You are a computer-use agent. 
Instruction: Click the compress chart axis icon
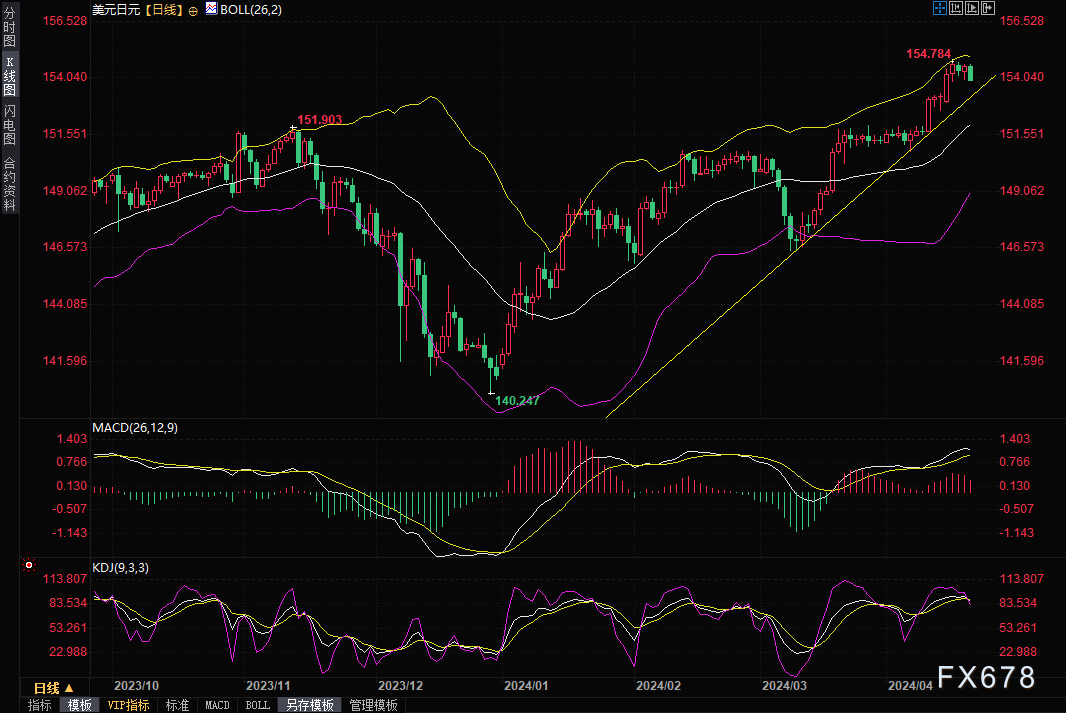point(956,8)
